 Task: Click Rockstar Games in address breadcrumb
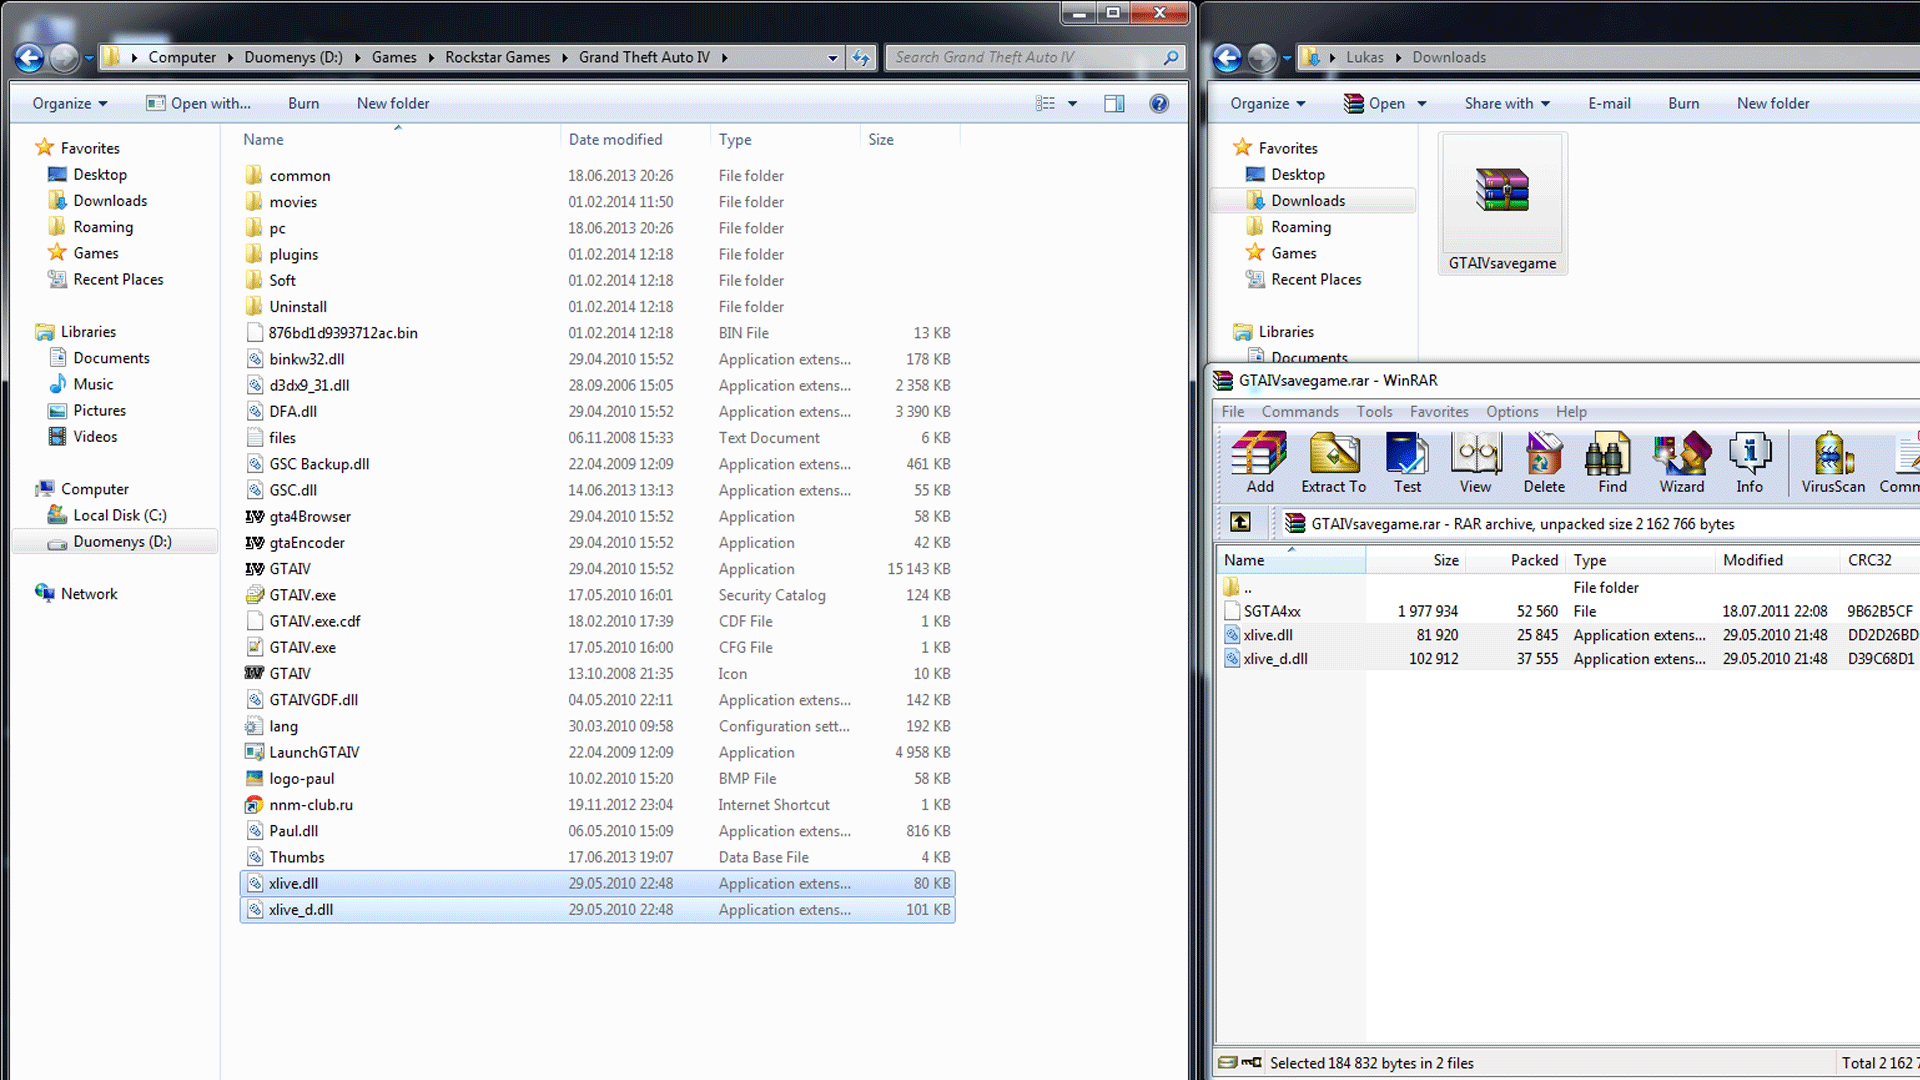(497, 58)
